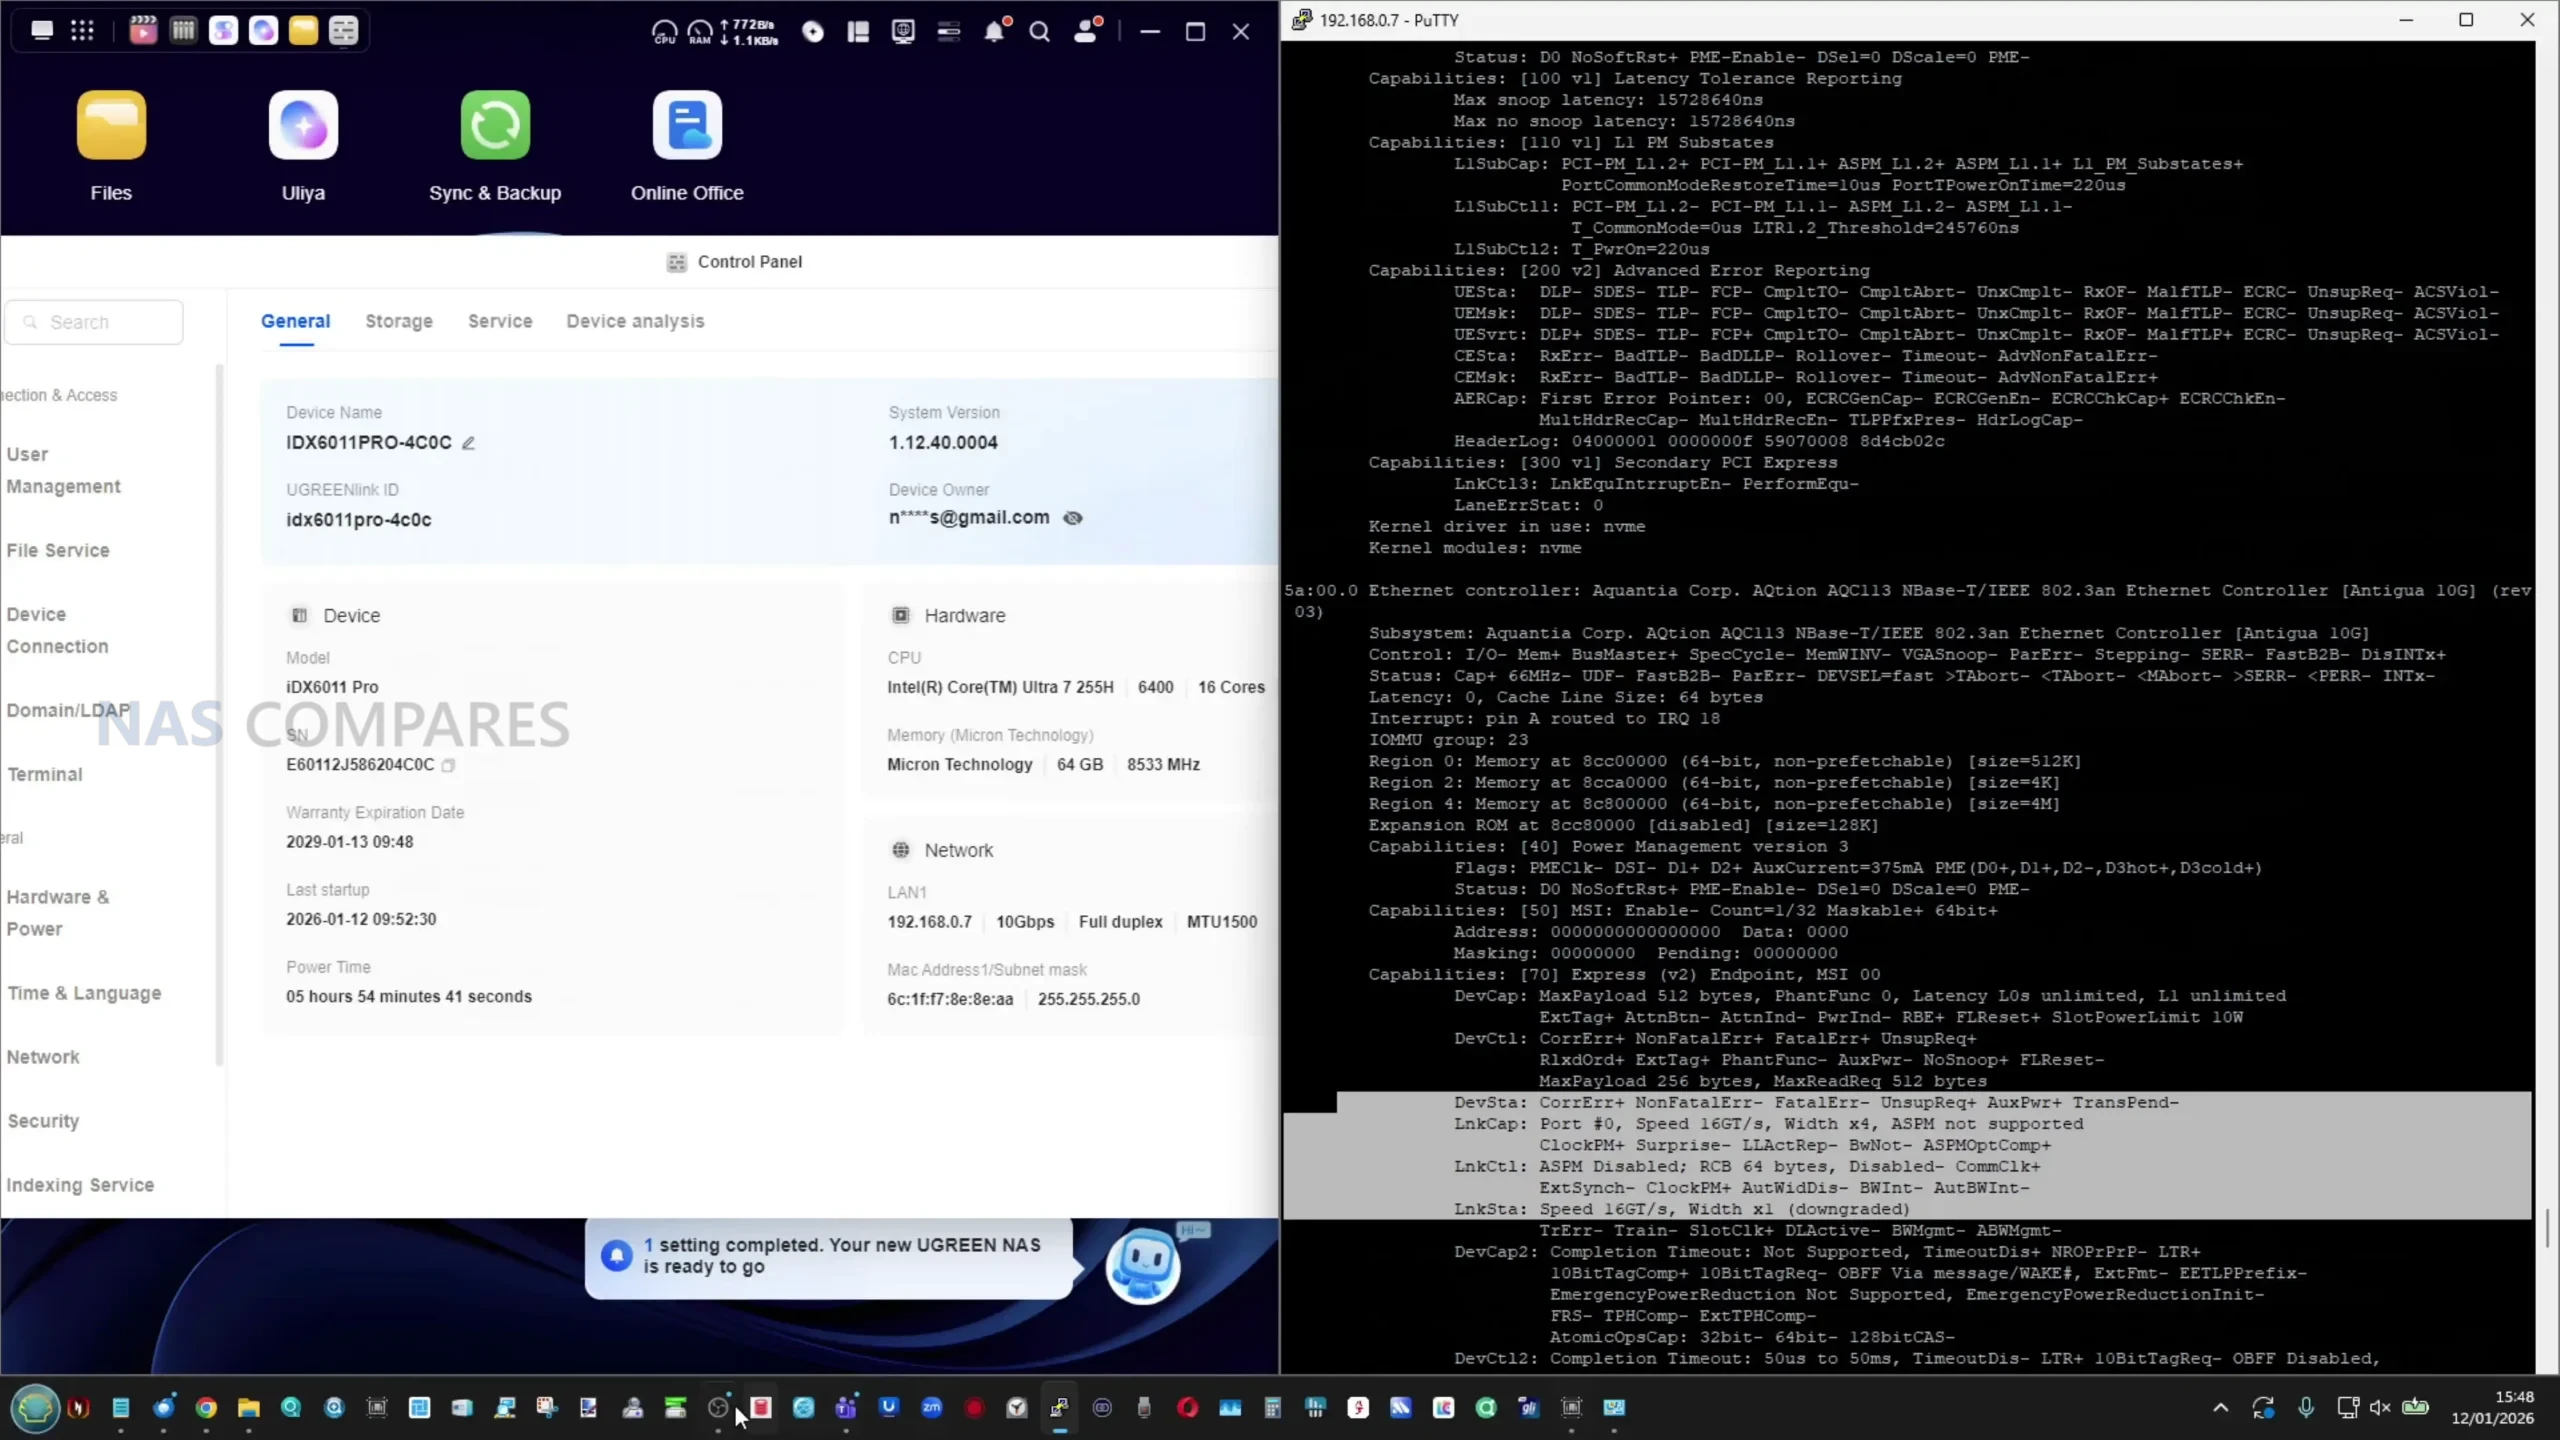Show hidden icons in system tray
This screenshot has height=1440, width=2560.
pos(2220,1408)
